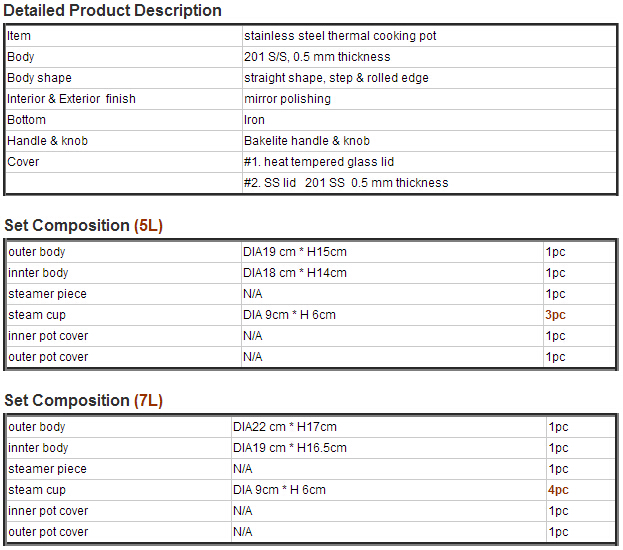623x550 pixels.
Task: Click the mirror polishing cell
Action: 429,99
